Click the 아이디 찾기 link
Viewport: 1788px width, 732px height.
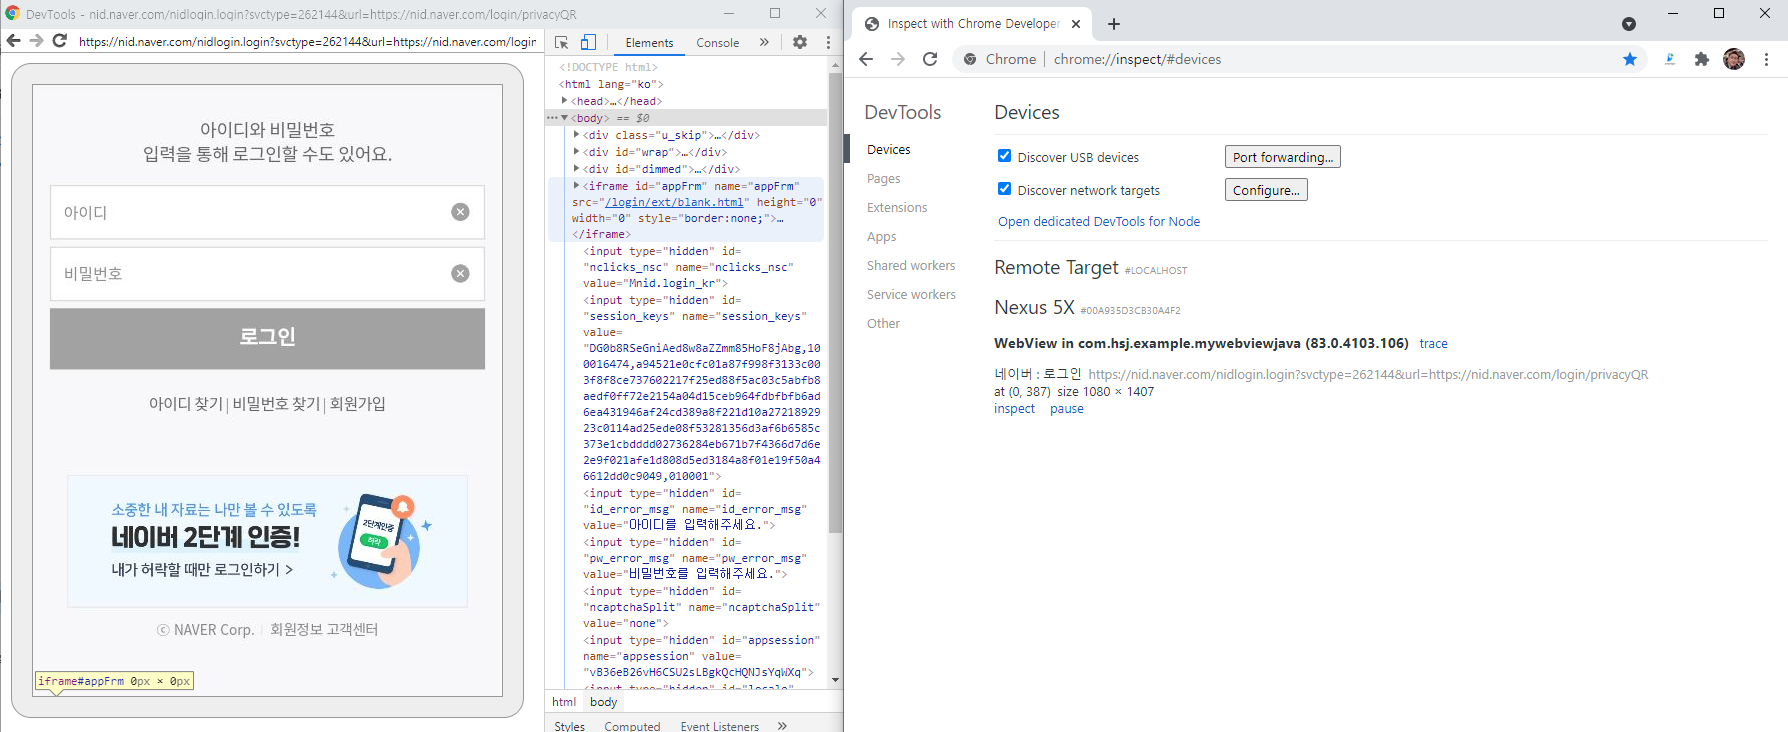[186, 404]
